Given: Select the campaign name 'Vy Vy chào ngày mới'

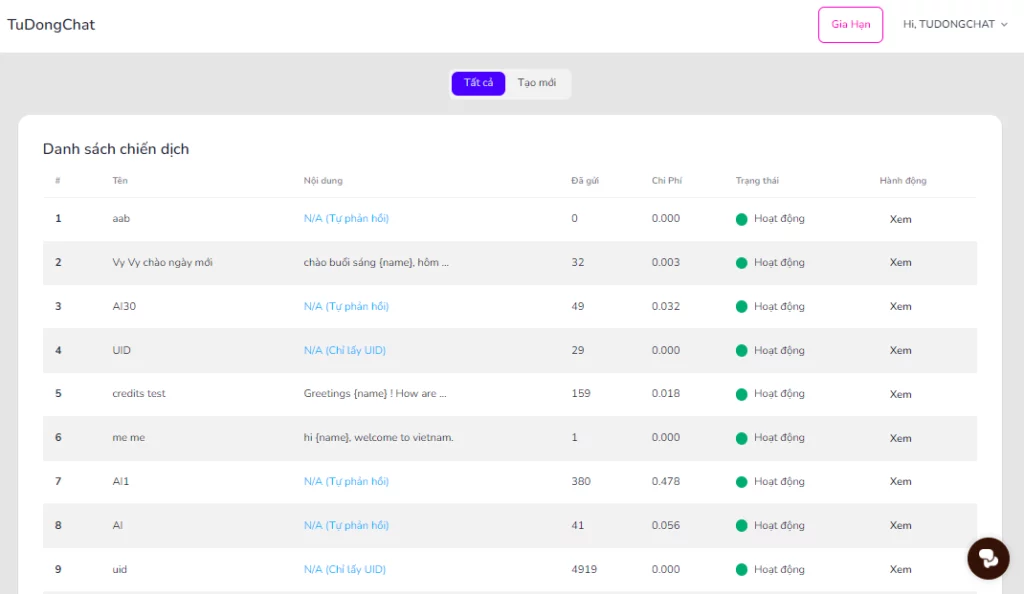Looking at the screenshot, I should (162, 262).
